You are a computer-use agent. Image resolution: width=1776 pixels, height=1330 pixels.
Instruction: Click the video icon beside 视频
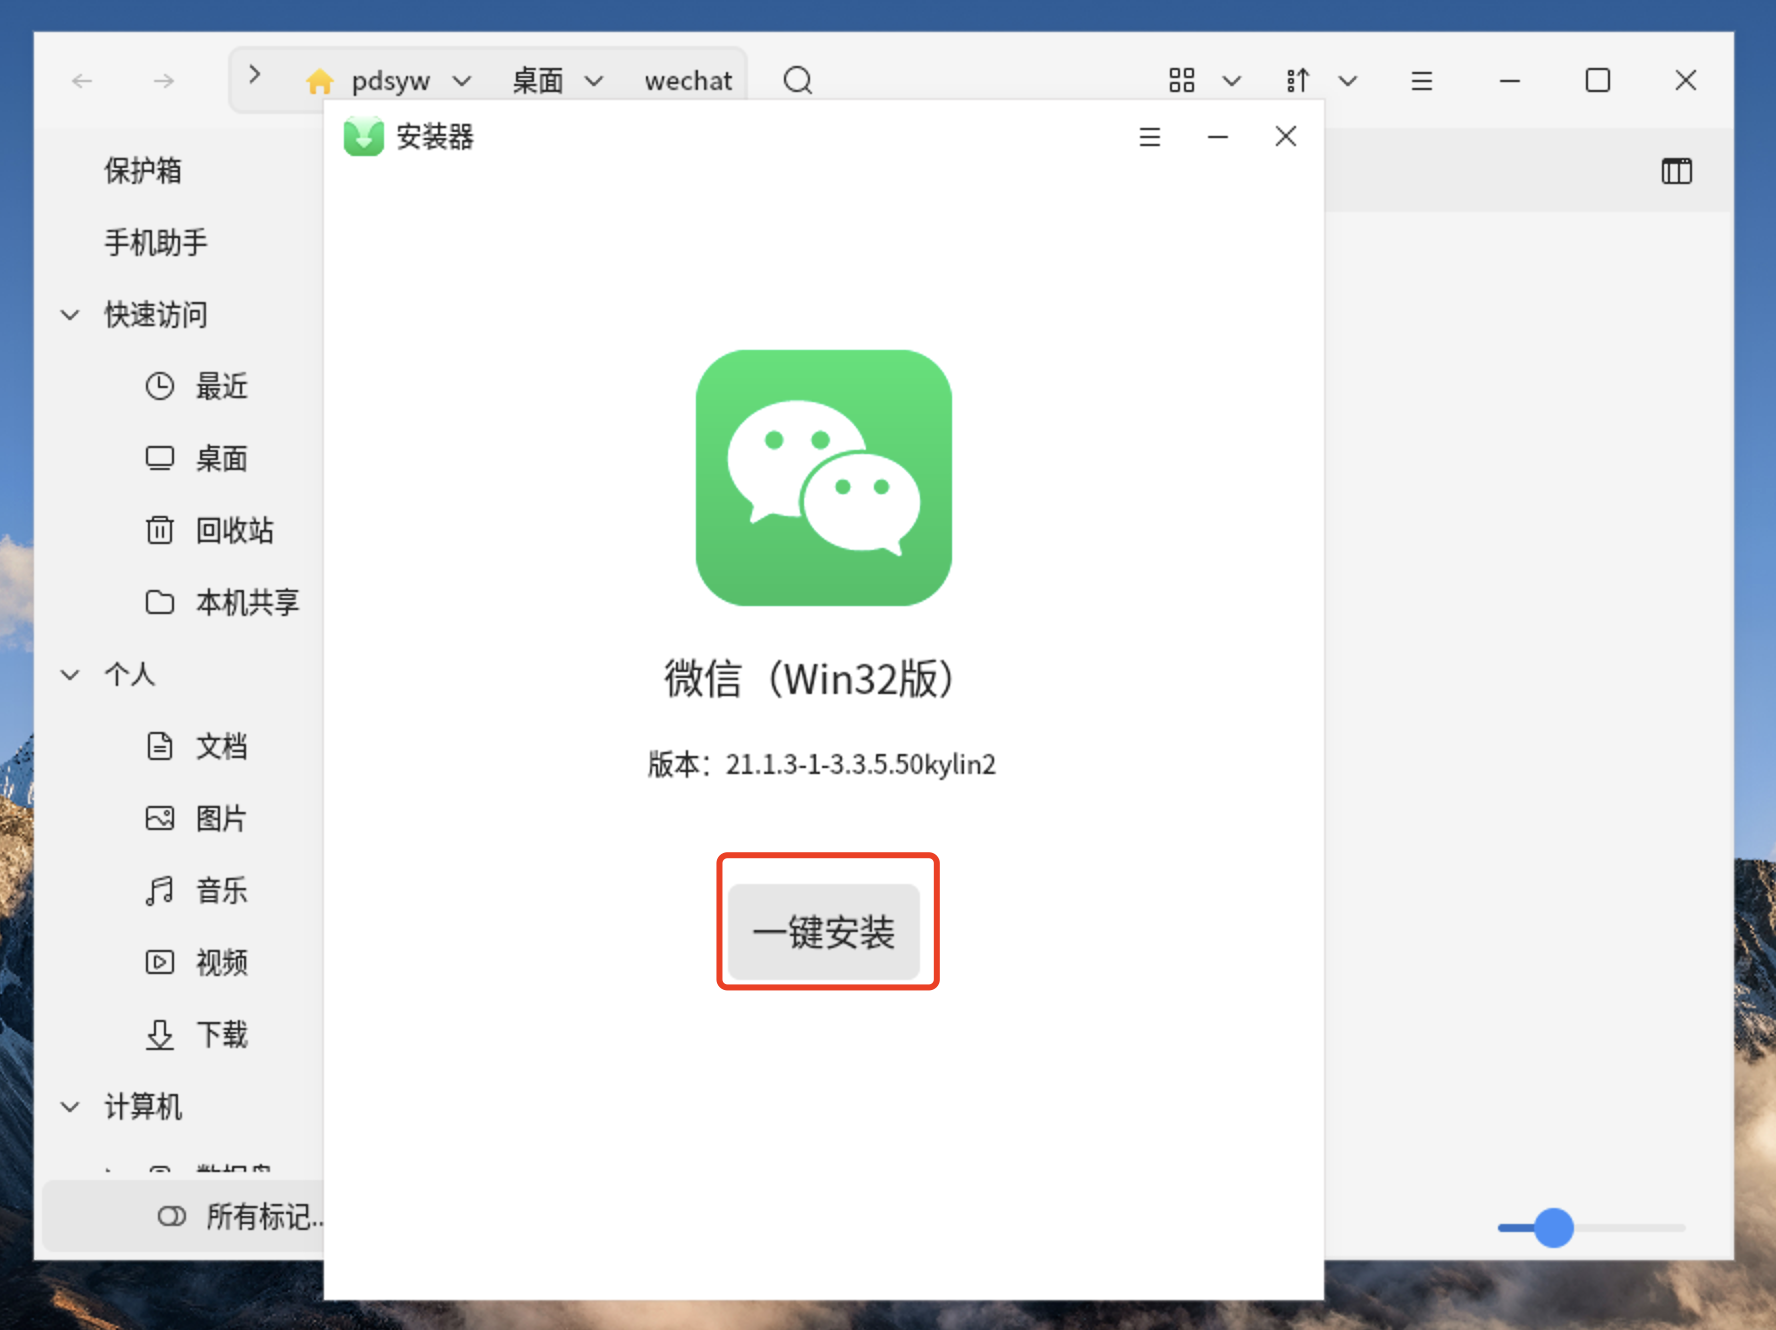point(160,962)
